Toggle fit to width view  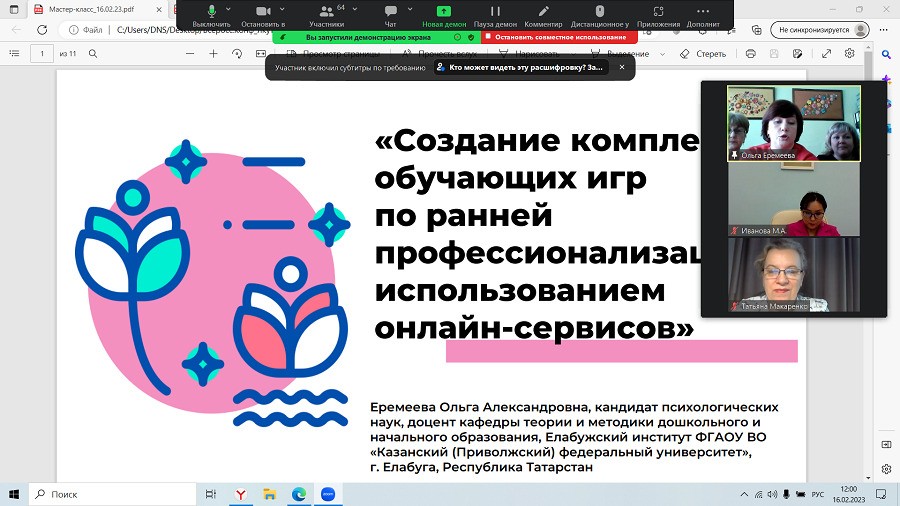[x=261, y=53]
